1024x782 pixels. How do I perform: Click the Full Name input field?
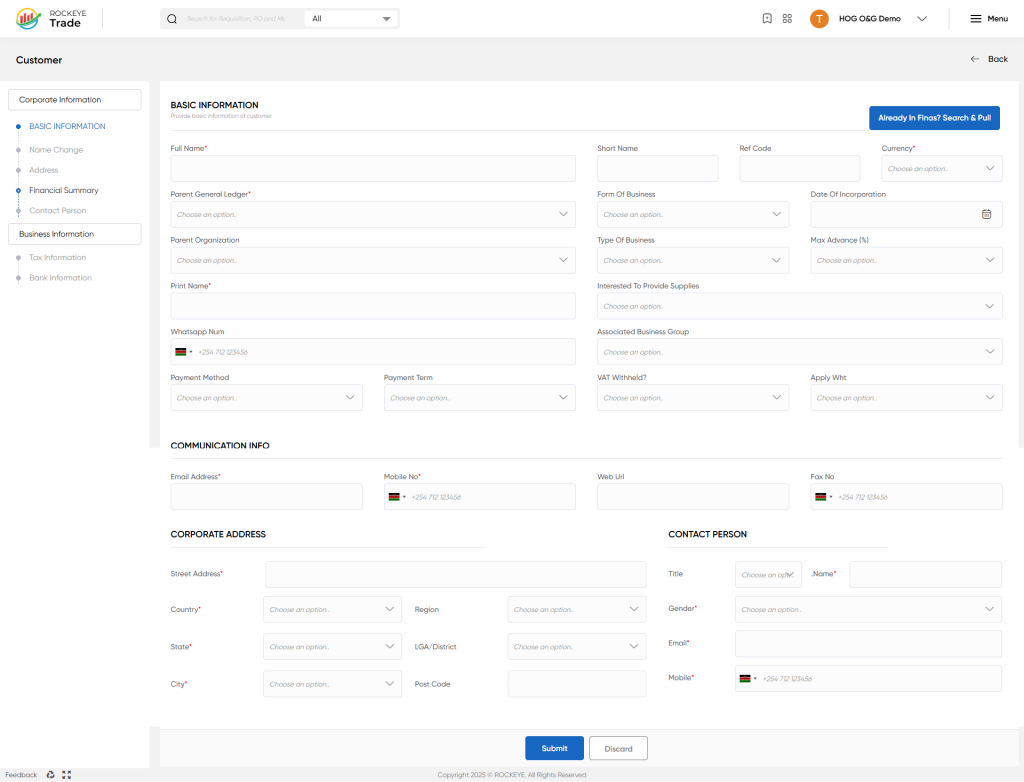(373, 169)
